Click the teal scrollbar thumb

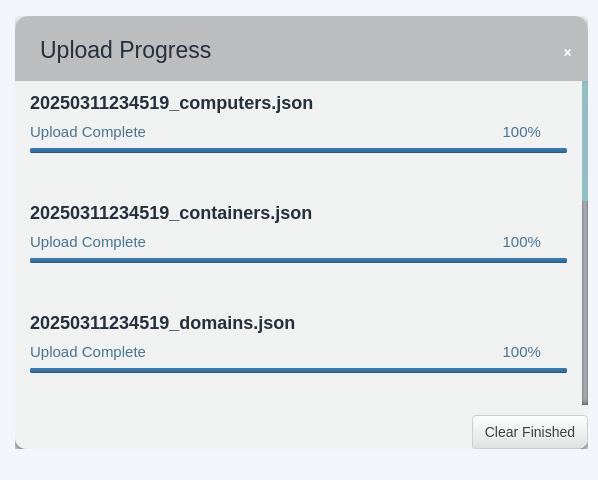click(x=585, y=141)
